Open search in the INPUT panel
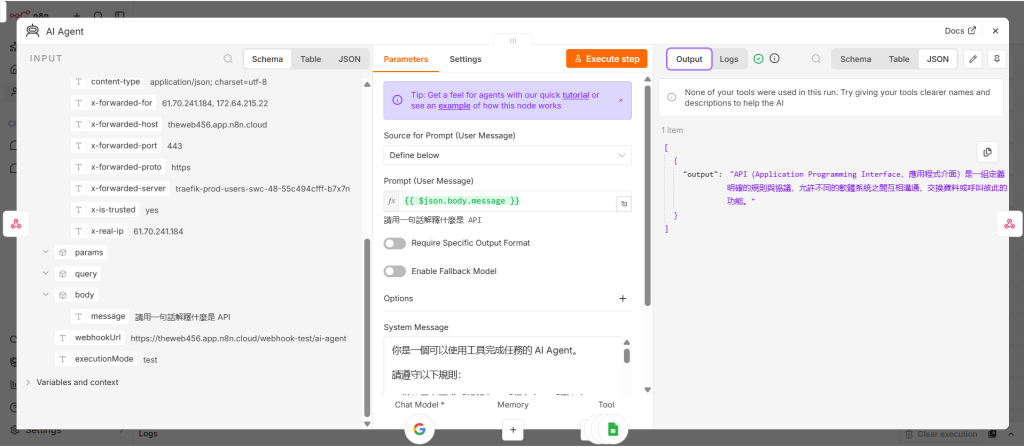The width and height of the screenshot is (1024, 447). point(228,59)
